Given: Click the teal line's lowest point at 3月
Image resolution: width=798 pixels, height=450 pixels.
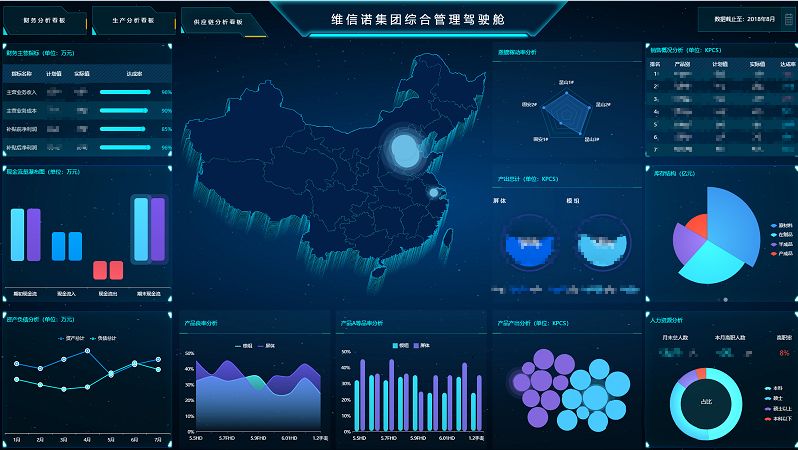Looking at the screenshot, I should (x=64, y=389).
